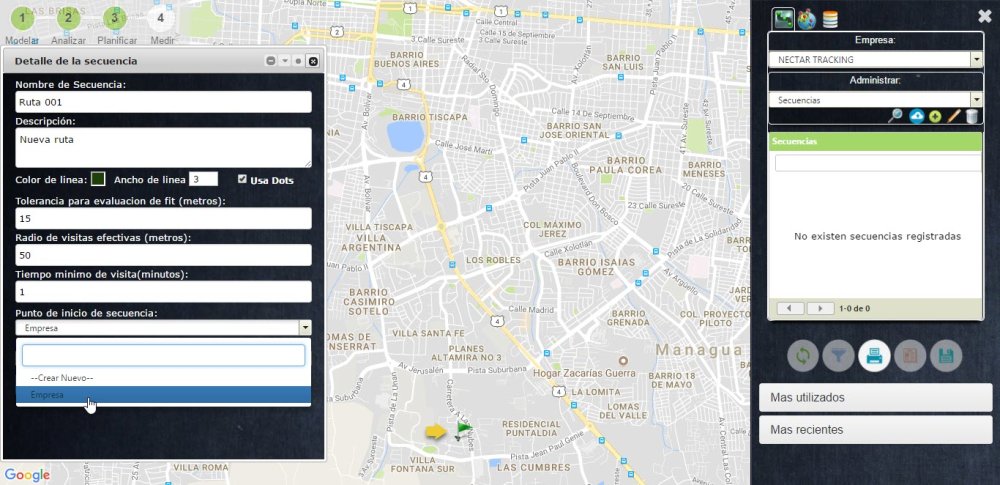The height and width of the screenshot is (485, 1000).
Task: Edit the Tiempo minimo de visita field
Action: click(x=163, y=292)
